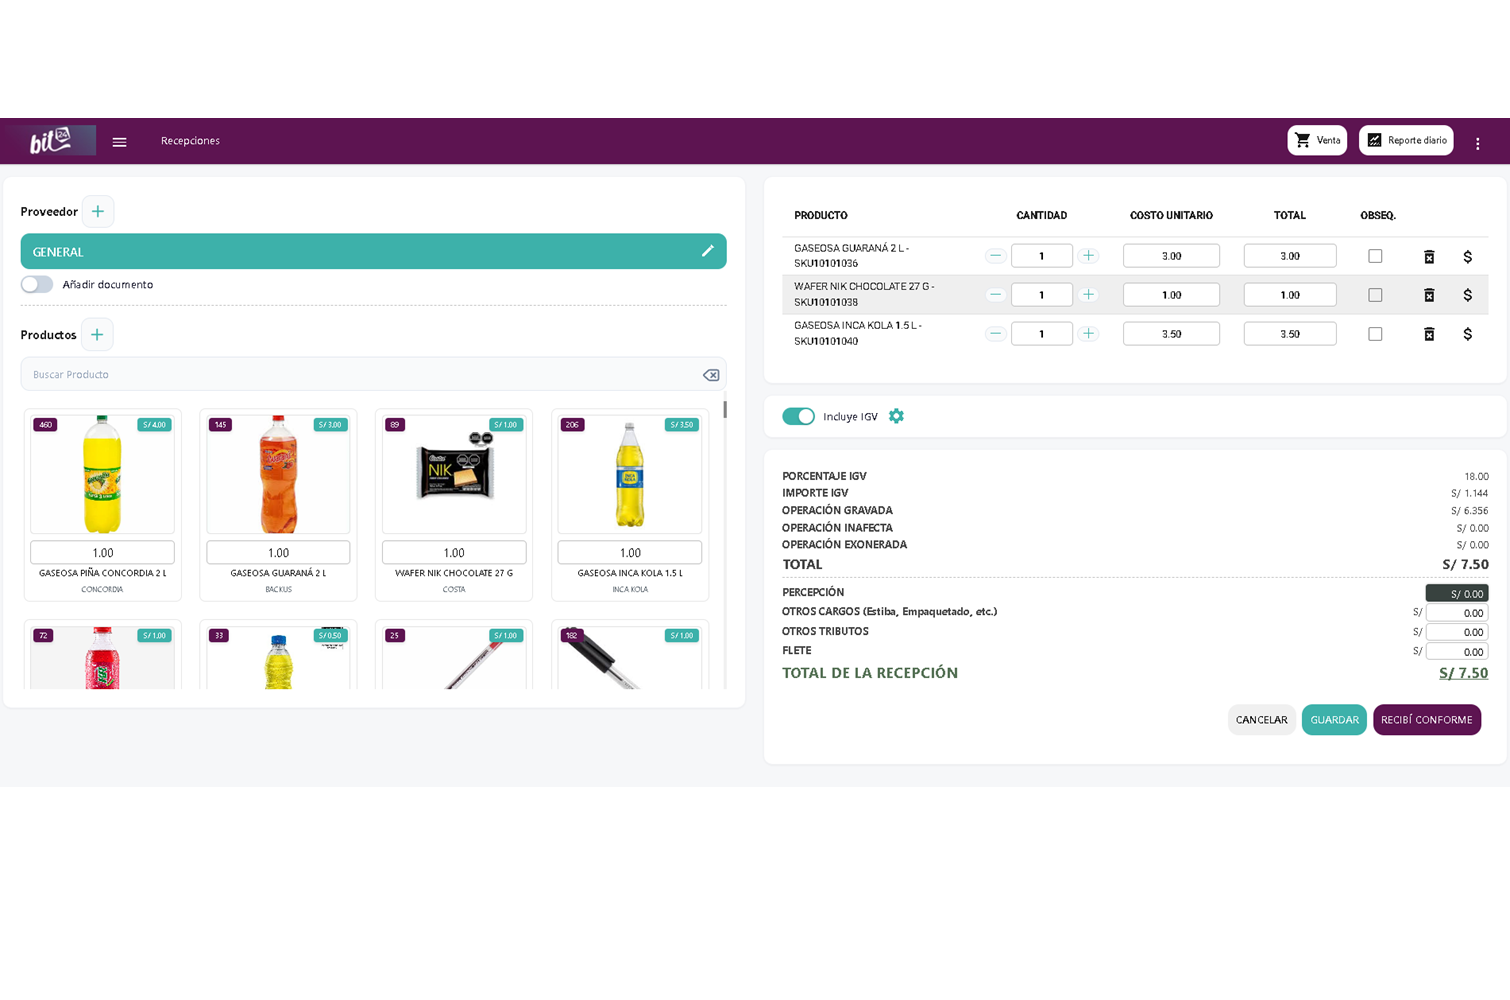Clear the product search field
The width and height of the screenshot is (1510, 1000).
tap(710, 375)
